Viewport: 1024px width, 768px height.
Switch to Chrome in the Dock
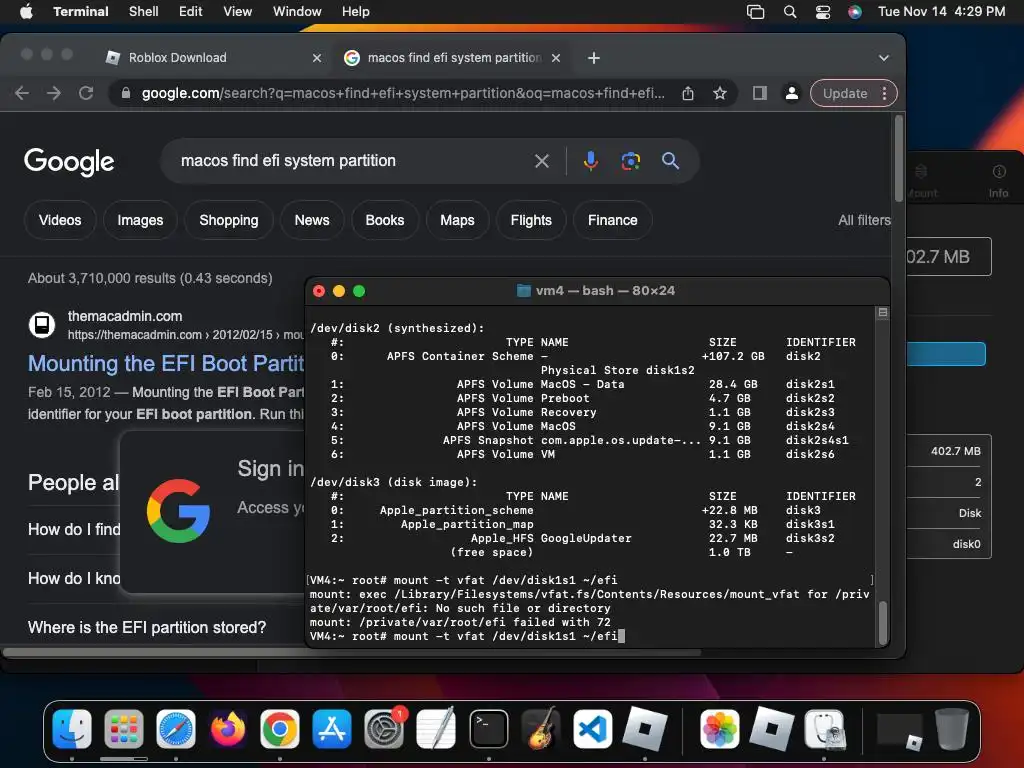pos(280,728)
